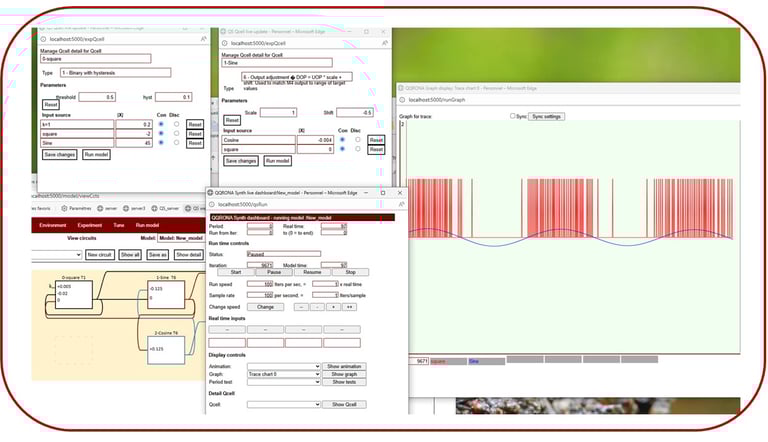Click the hyst value field

173,97
